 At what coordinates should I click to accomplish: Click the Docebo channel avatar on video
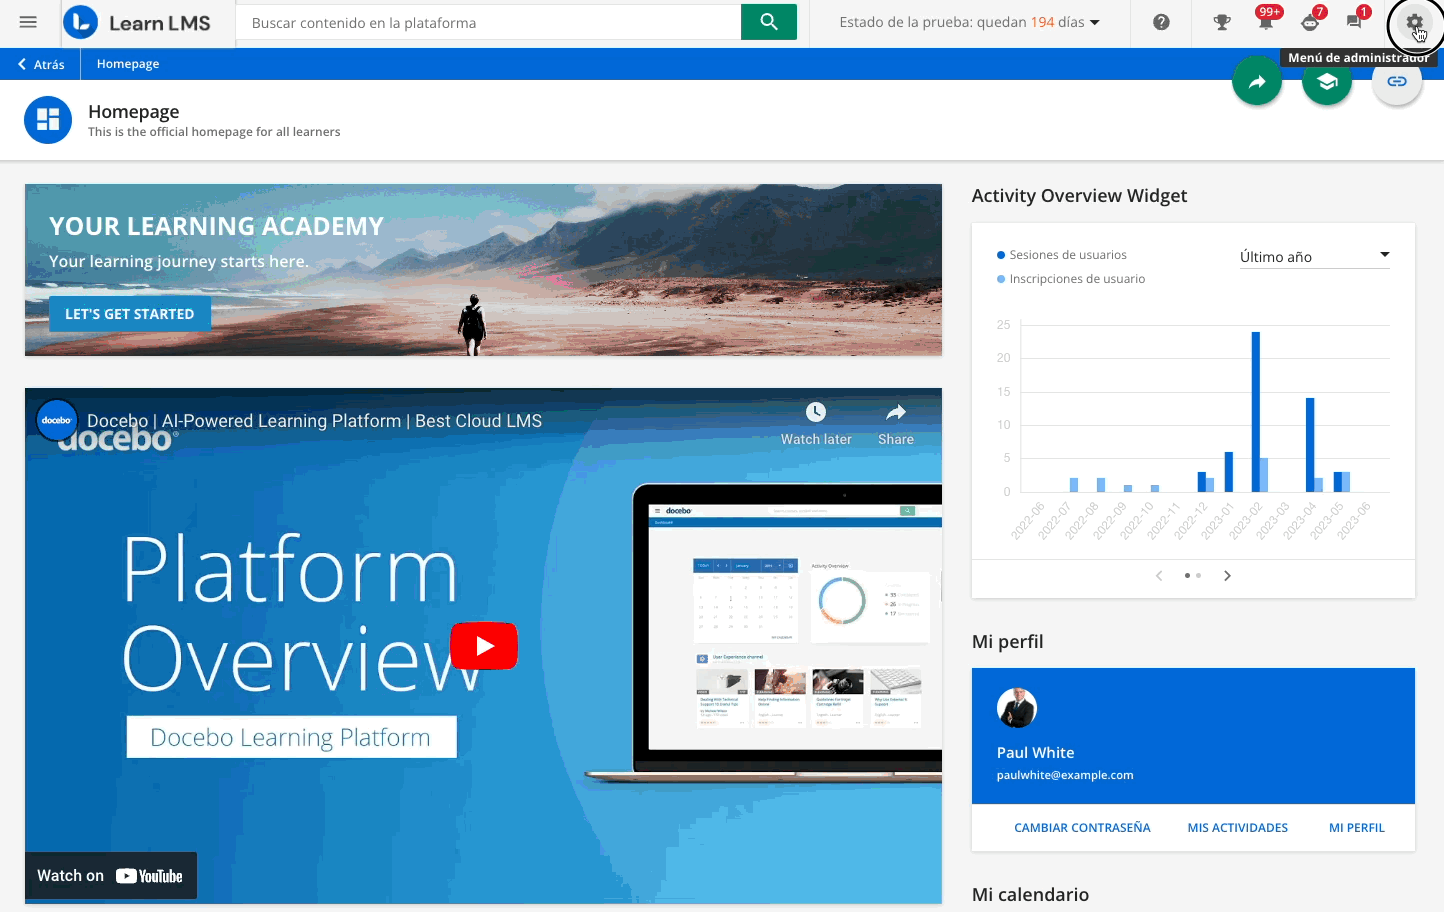pyautogui.click(x=57, y=420)
